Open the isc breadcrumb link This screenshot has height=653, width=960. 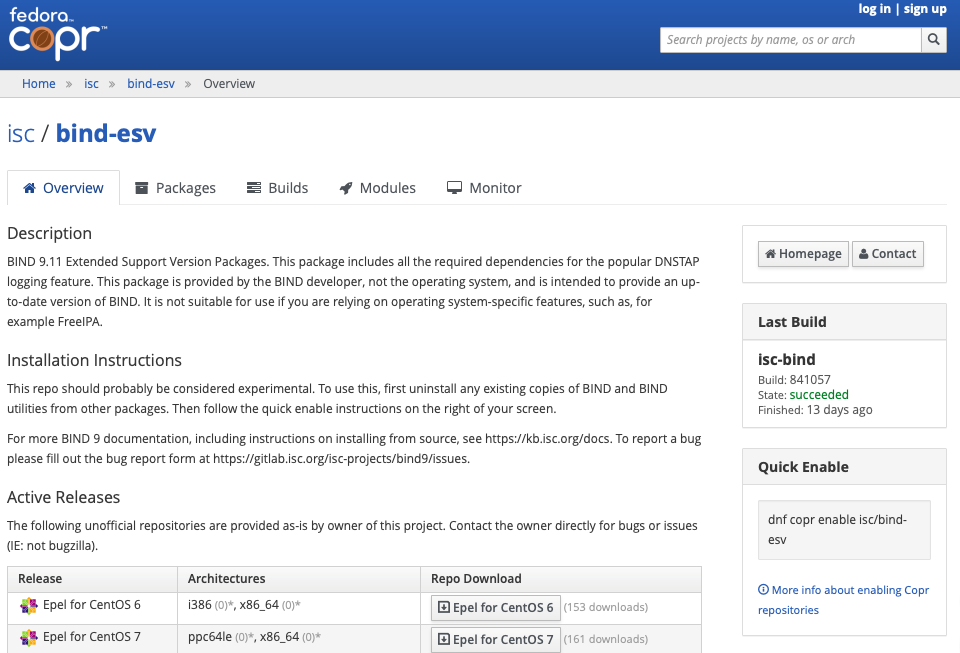pos(91,84)
